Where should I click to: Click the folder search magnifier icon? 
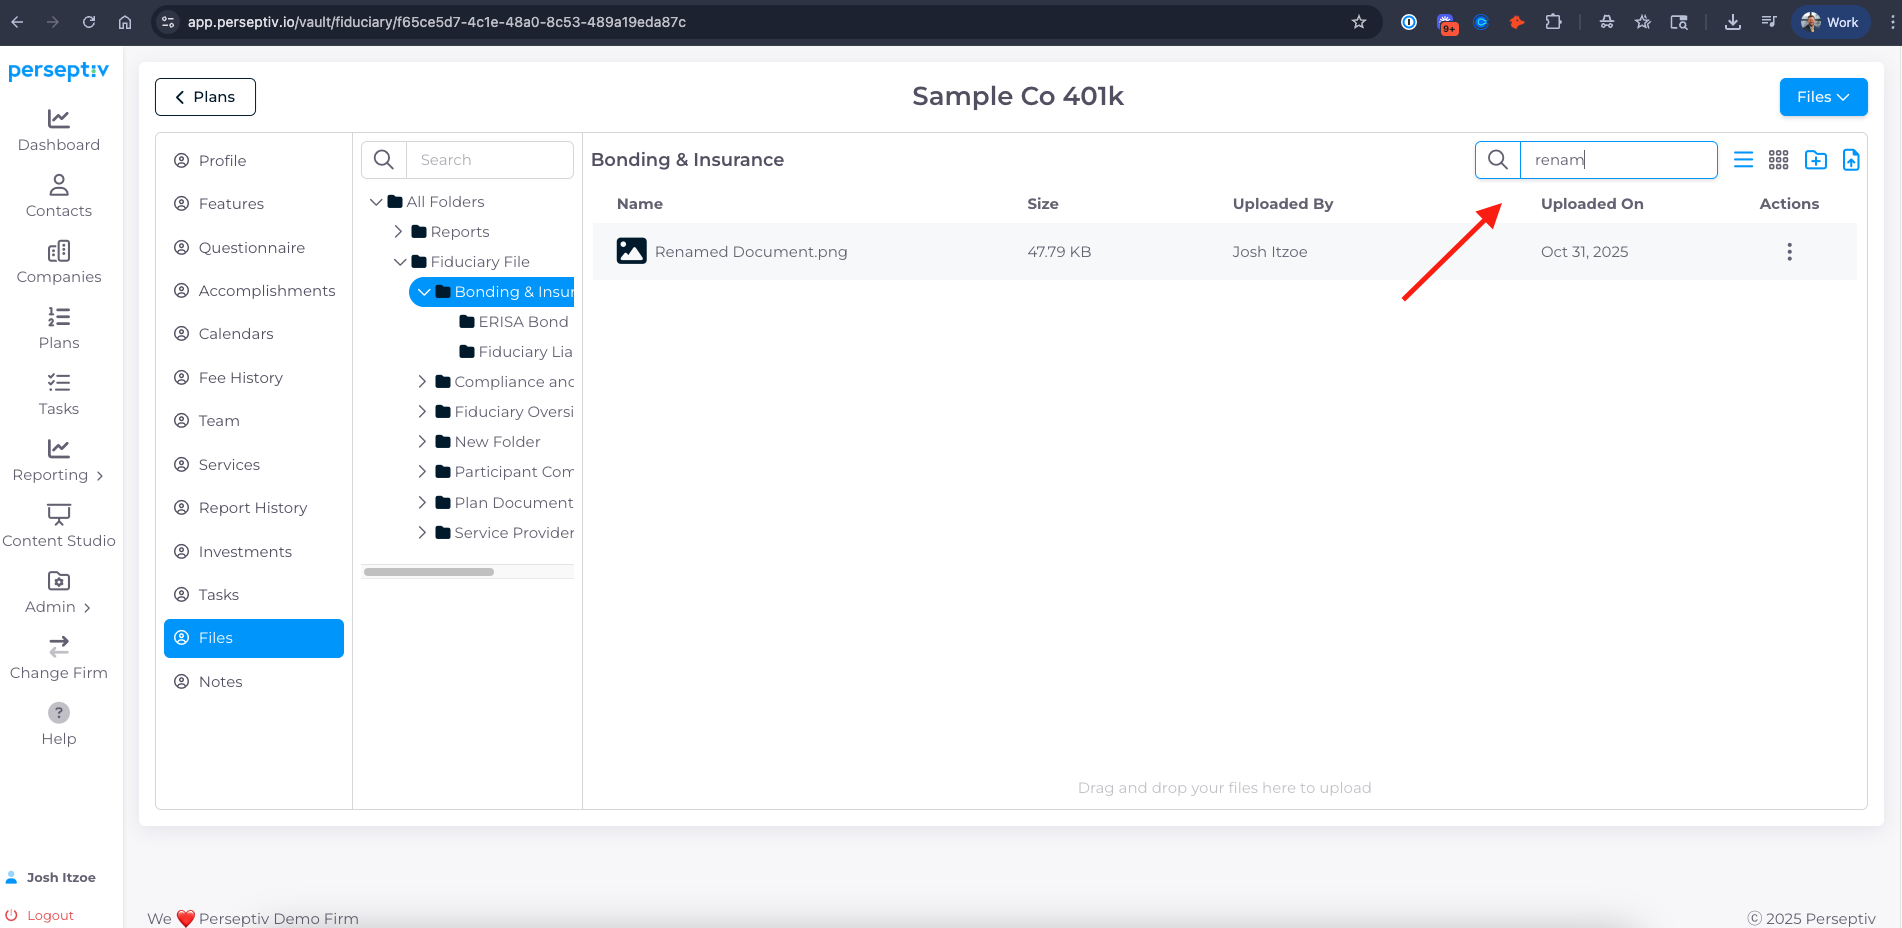[x=384, y=160]
